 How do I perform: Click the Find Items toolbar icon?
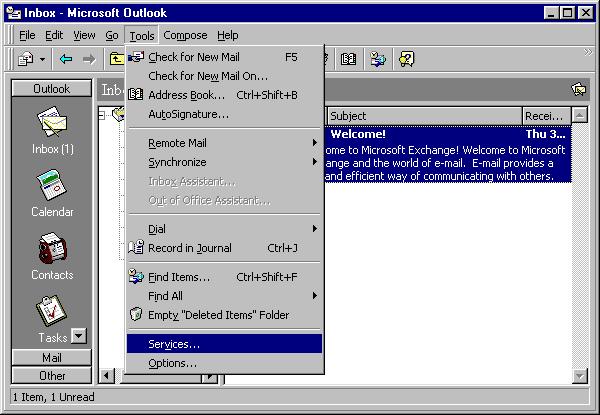(x=378, y=59)
